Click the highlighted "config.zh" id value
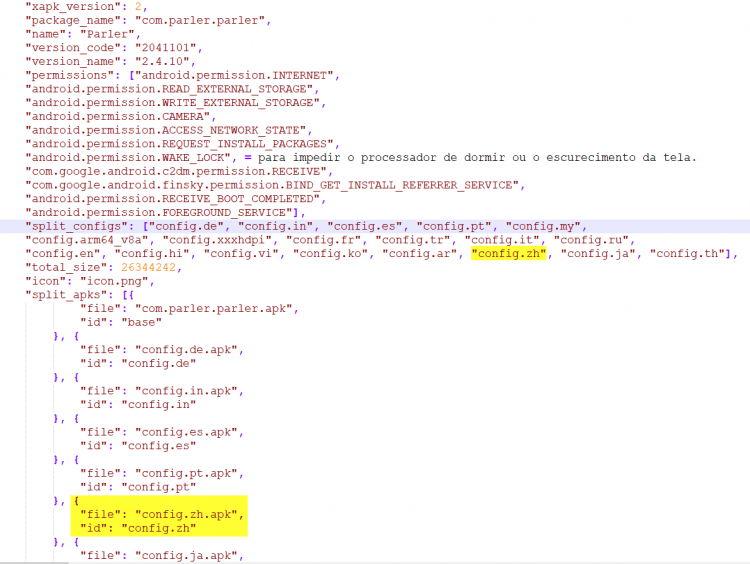Image resolution: width=750 pixels, height=564 pixels. (x=159, y=528)
